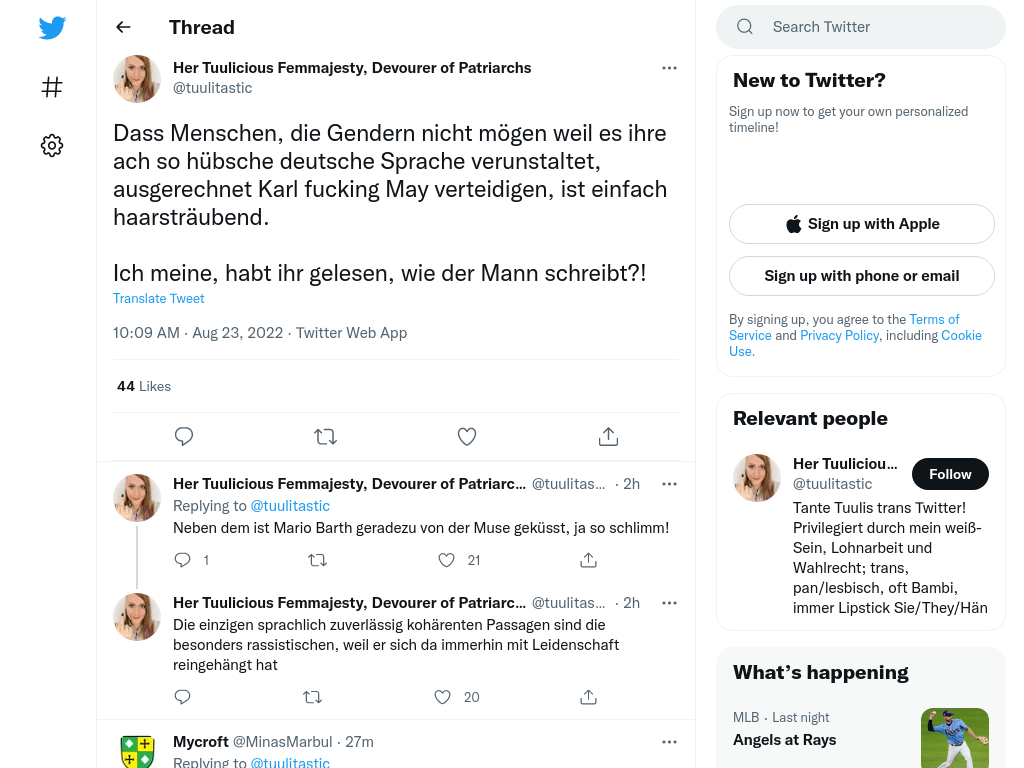
Task: Open Angels at Rays thumbnail
Action: tap(955, 738)
